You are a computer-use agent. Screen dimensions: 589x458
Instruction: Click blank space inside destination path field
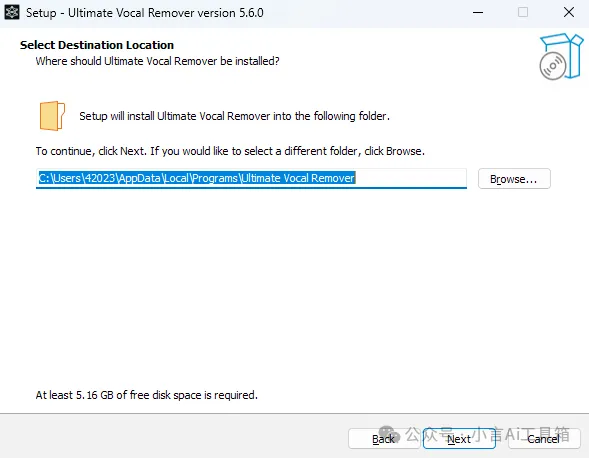(411, 178)
